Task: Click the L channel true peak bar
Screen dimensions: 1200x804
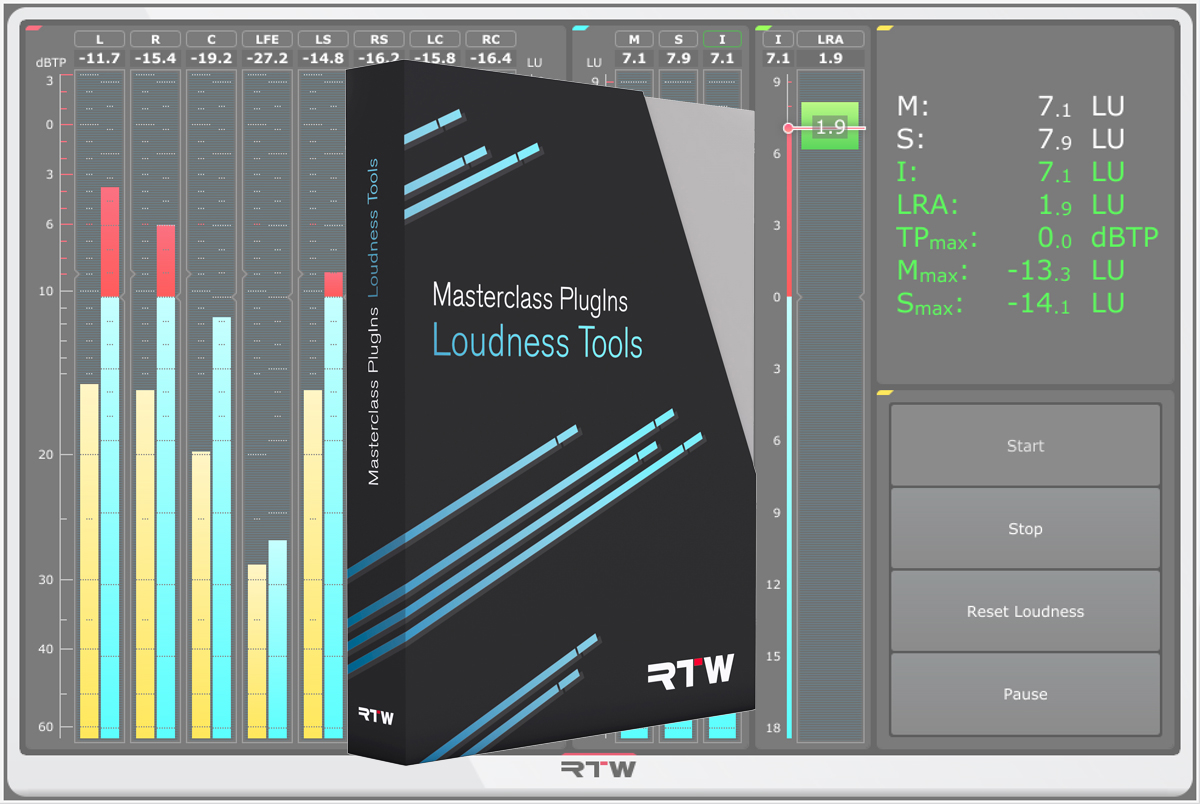Action: tap(110, 463)
